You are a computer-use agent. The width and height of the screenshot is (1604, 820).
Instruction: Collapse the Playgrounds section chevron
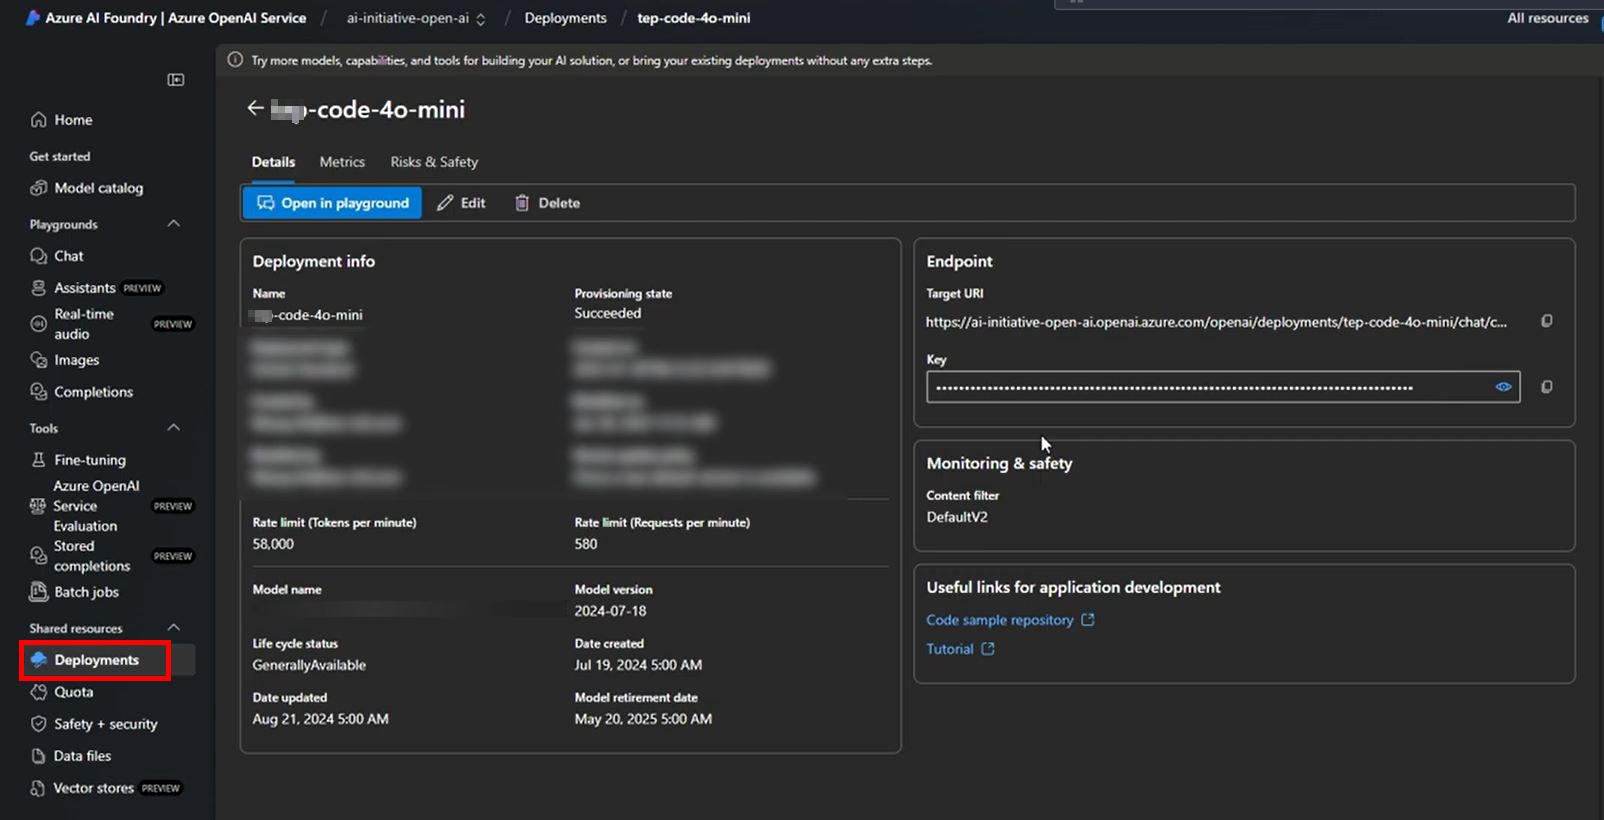pos(174,224)
